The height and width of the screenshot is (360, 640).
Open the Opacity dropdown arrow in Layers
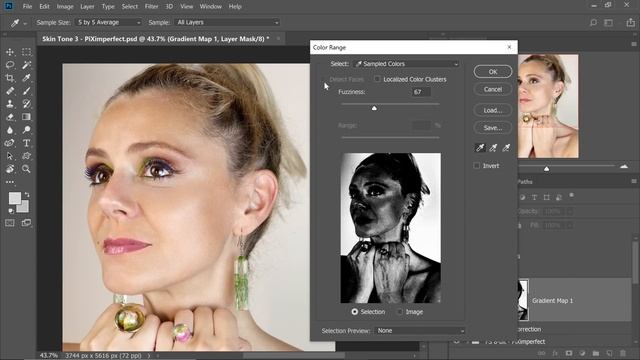pos(570,211)
